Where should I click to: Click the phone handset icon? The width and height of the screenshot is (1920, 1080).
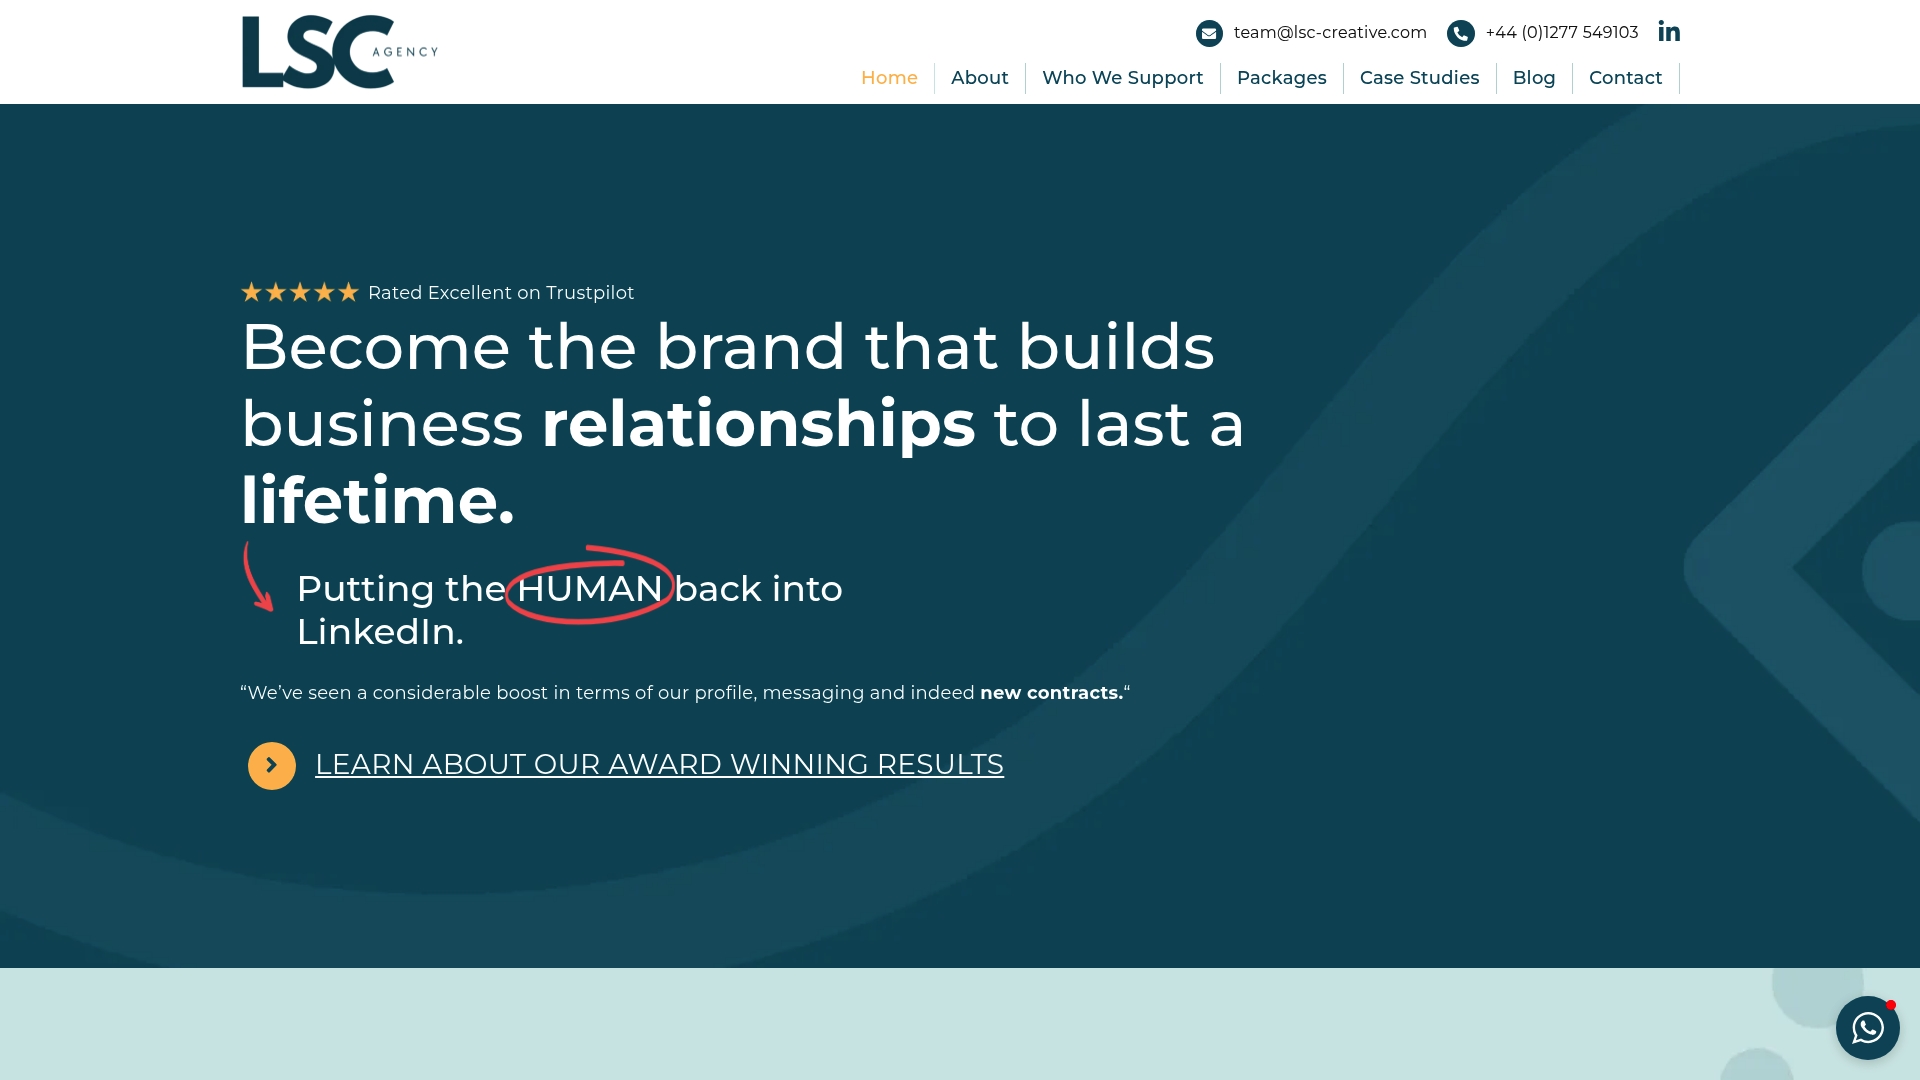tap(1460, 33)
